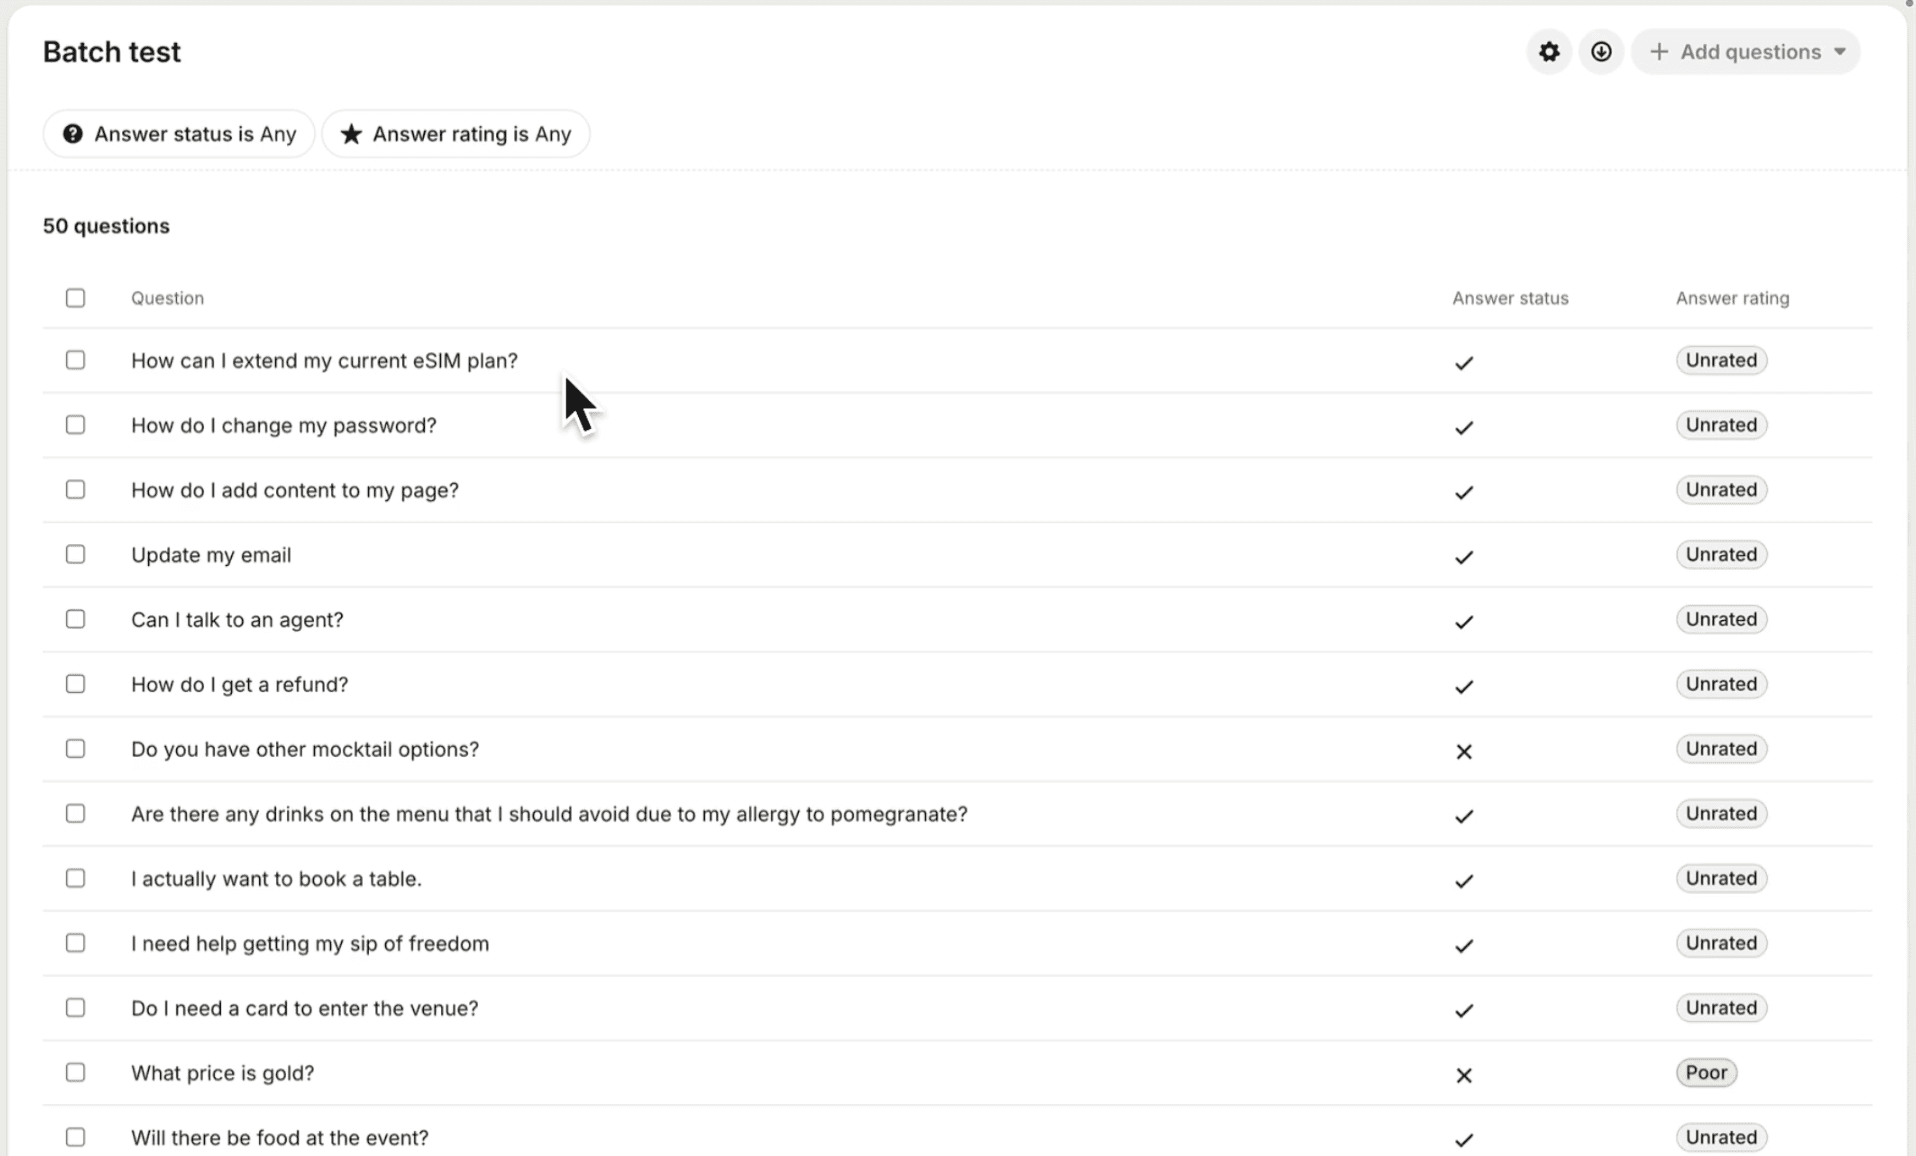1916x1156 pixels.
Task: Click X status icon for gold price question
Action: point(1463,1075)
